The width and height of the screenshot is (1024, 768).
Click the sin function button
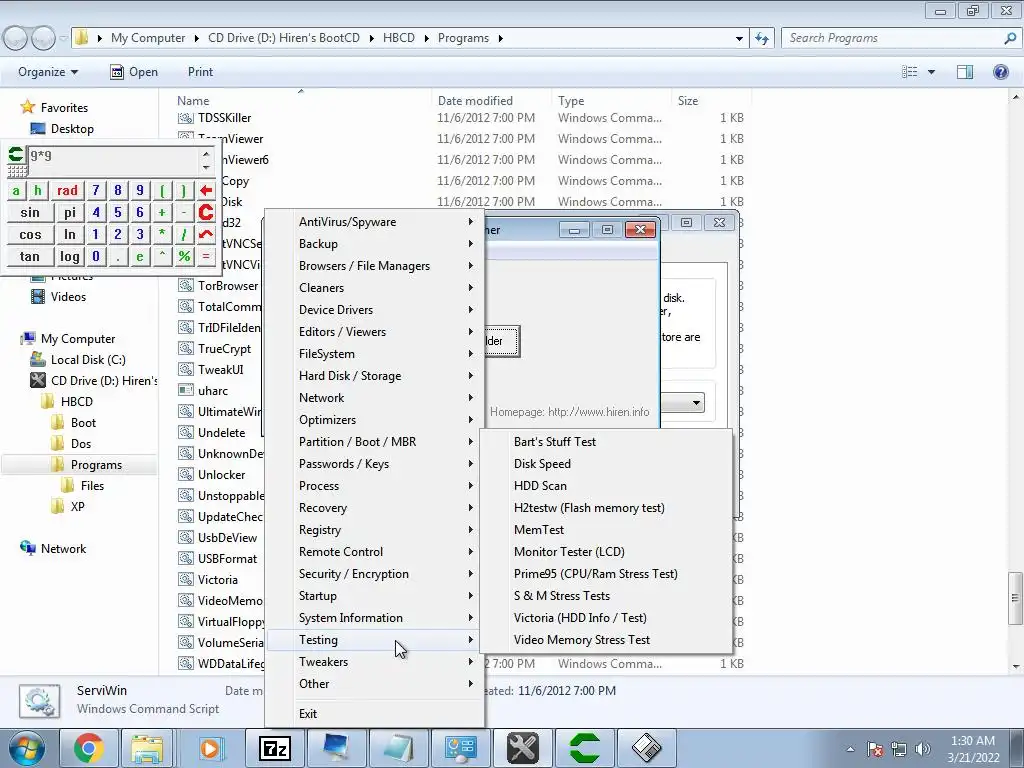click(x=30, y=212)
